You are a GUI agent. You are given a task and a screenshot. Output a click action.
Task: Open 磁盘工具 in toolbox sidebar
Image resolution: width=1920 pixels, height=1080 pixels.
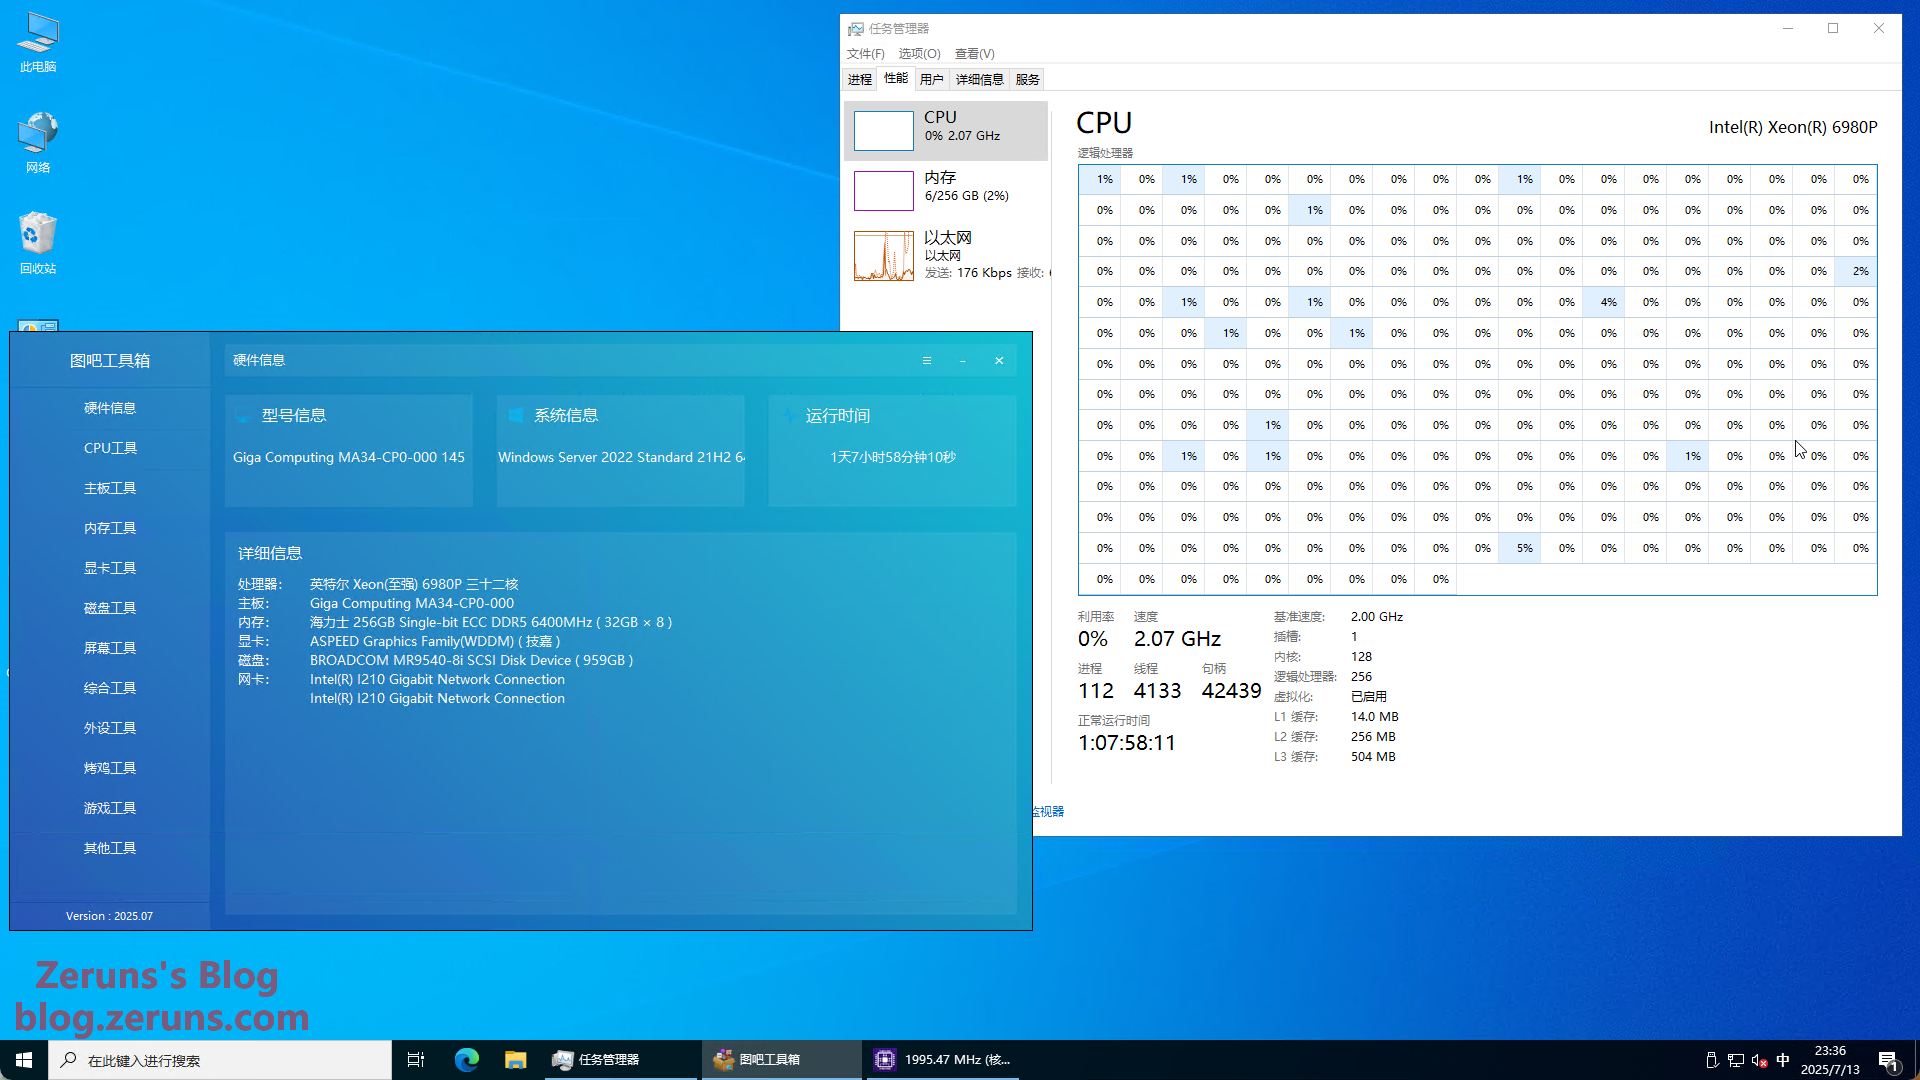pyautogui.click(x=110, y=608)
